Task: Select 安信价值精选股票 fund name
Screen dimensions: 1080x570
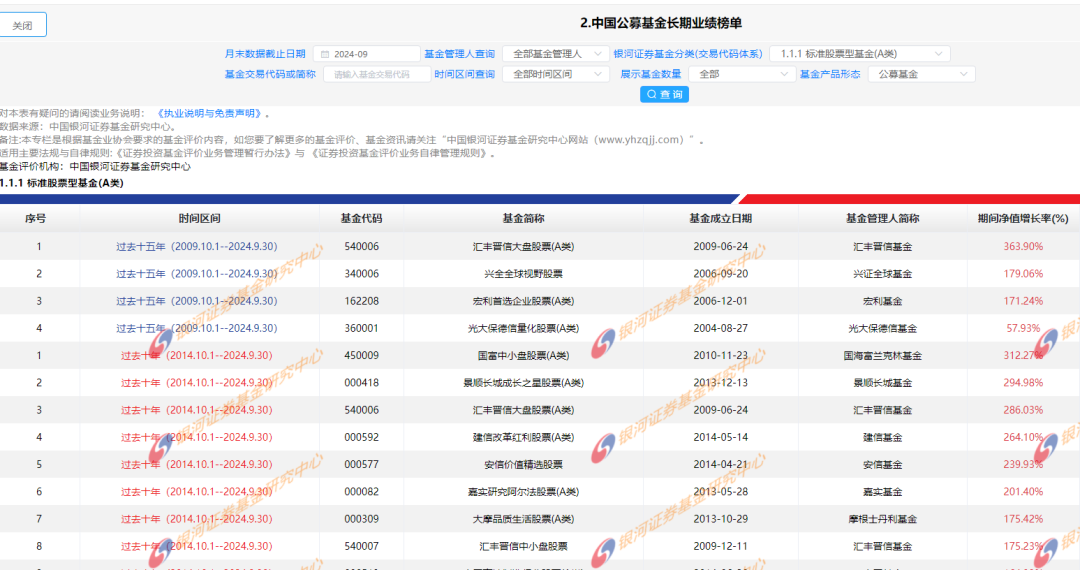Action: point(523,465)
